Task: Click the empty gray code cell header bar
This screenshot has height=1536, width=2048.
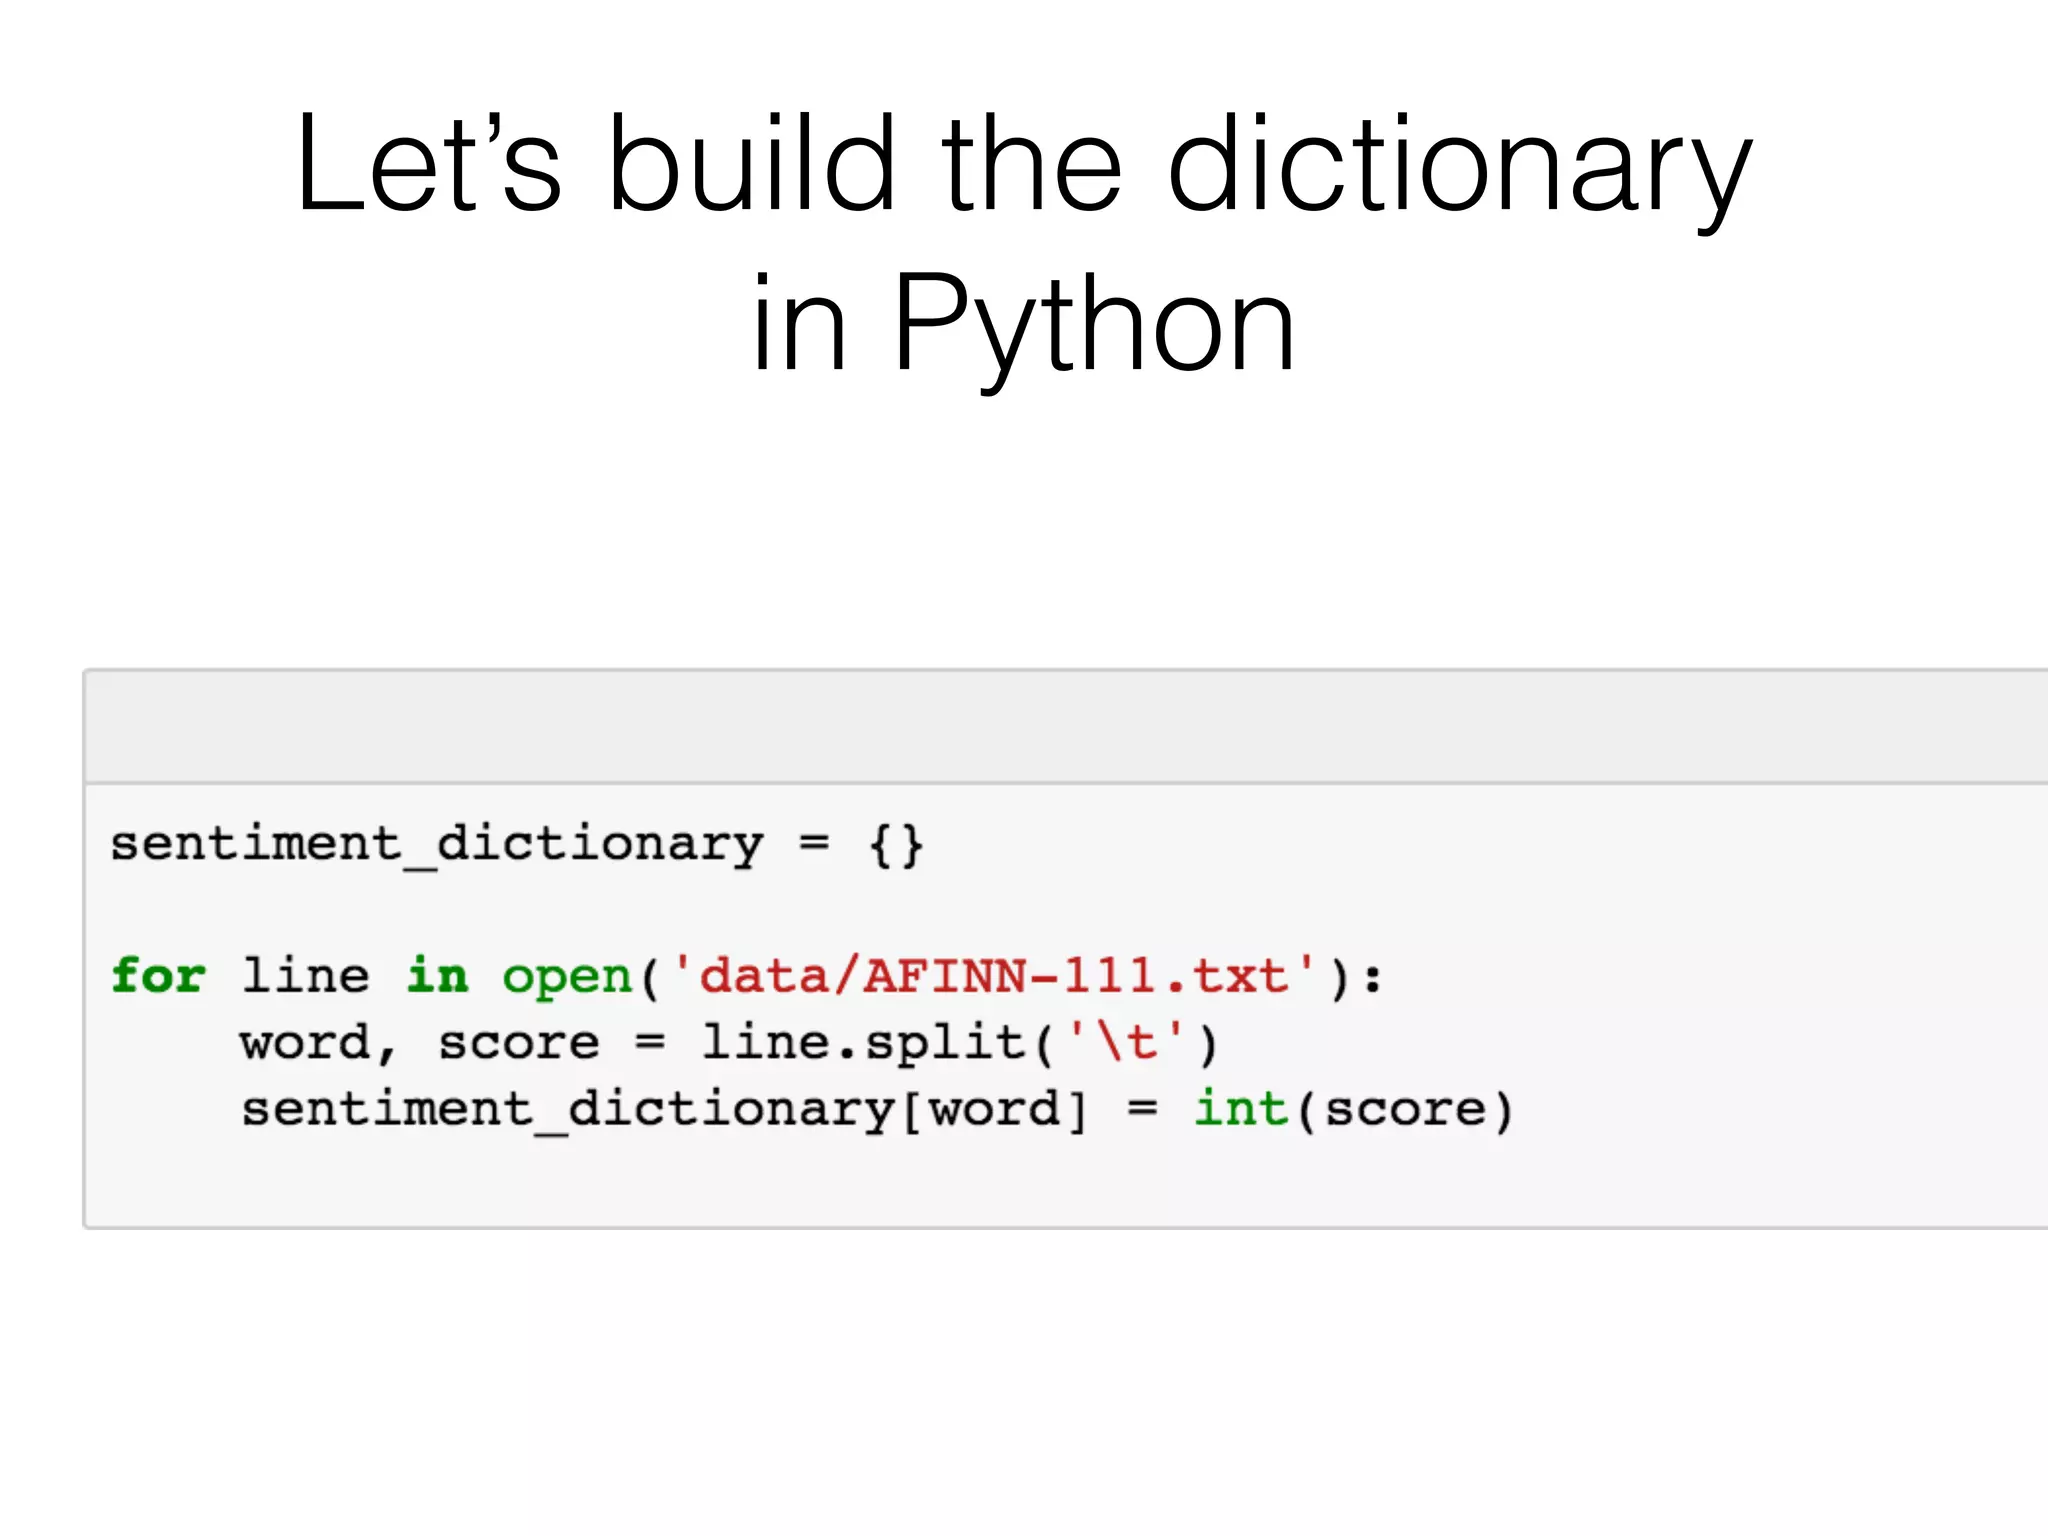Action: coord(1066,727)
